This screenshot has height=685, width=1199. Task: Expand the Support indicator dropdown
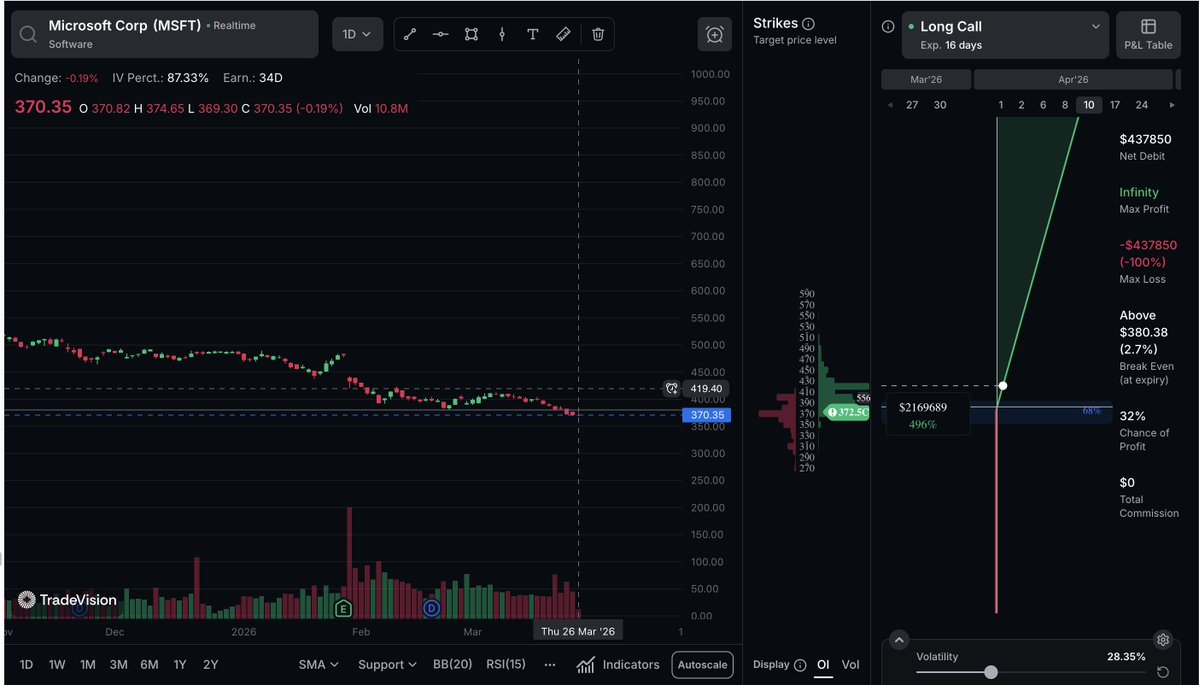(390, 664)
